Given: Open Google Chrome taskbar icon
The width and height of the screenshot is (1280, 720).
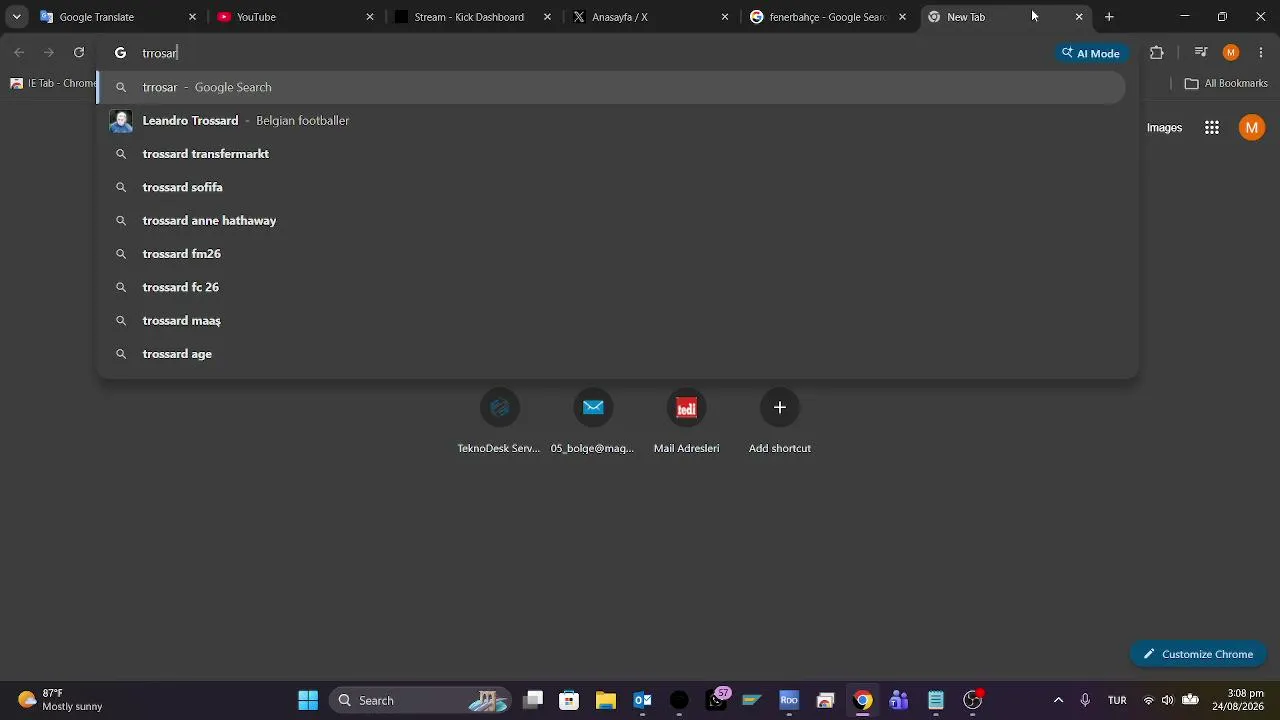Looking at the screenshot, I should 862,700.
